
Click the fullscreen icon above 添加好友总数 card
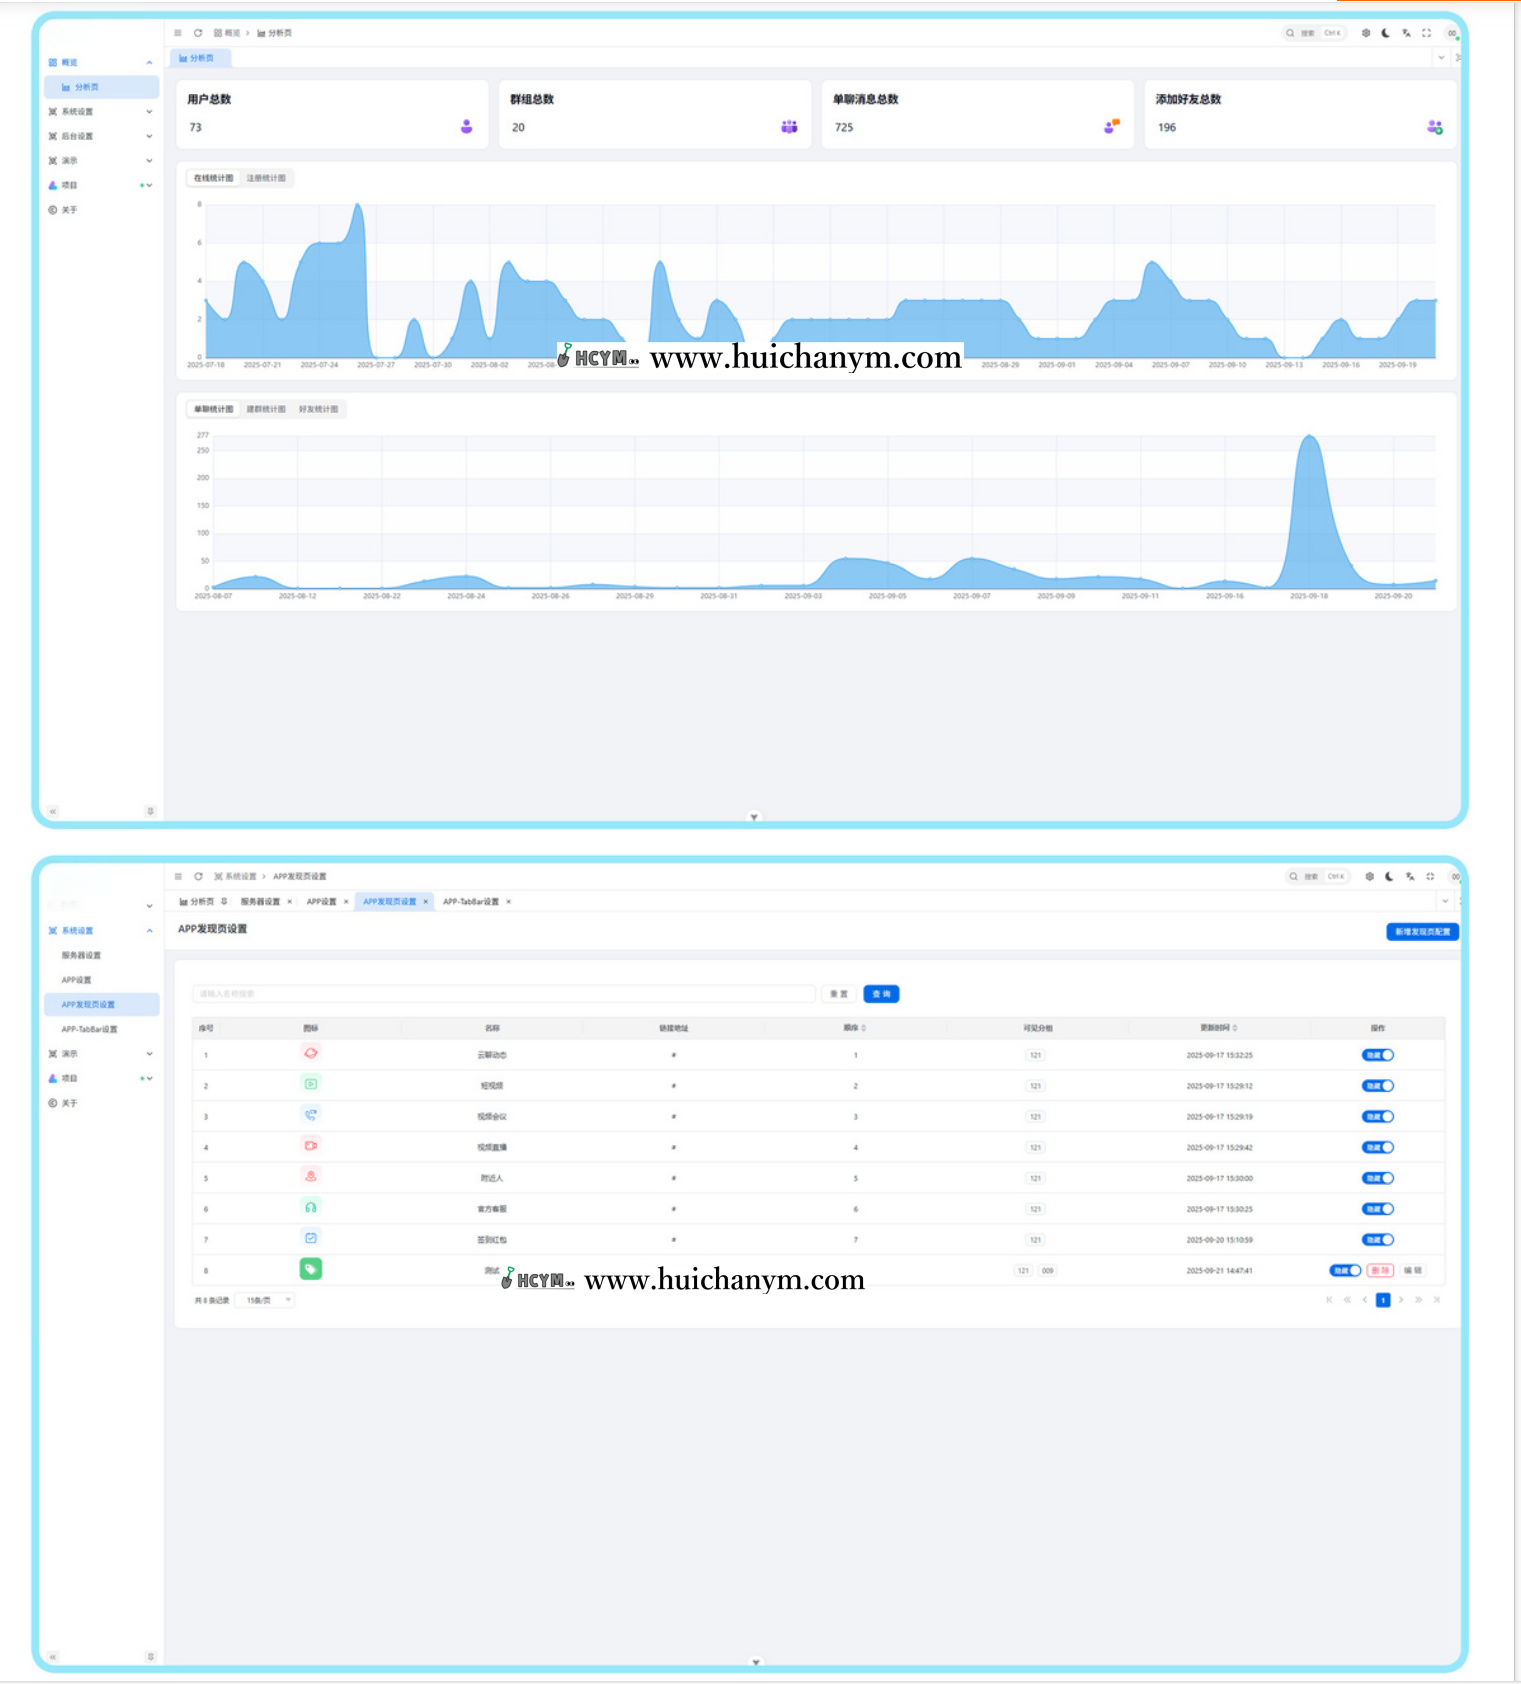(x=1426, y=33)
